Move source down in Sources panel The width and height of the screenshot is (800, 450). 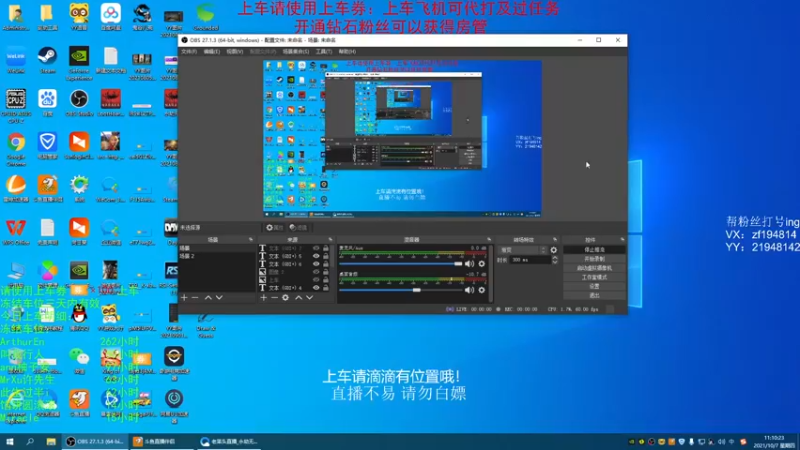310,297
